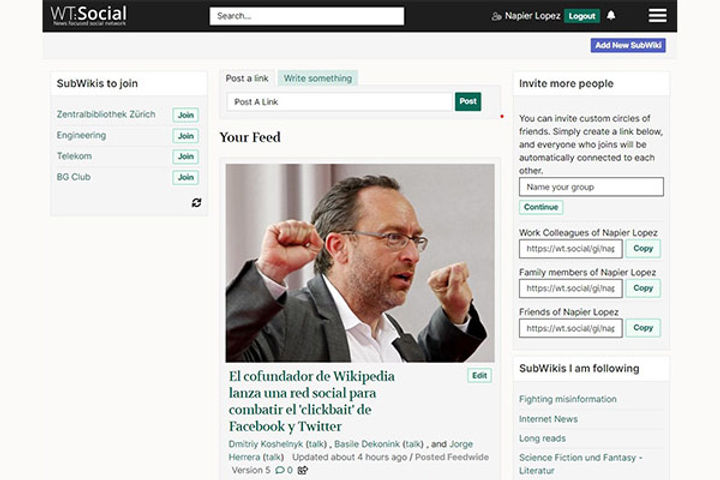Screen dimensions: 720x480
Task: Edit the Wikipedia cofounder post
Action: pos(479,376)
